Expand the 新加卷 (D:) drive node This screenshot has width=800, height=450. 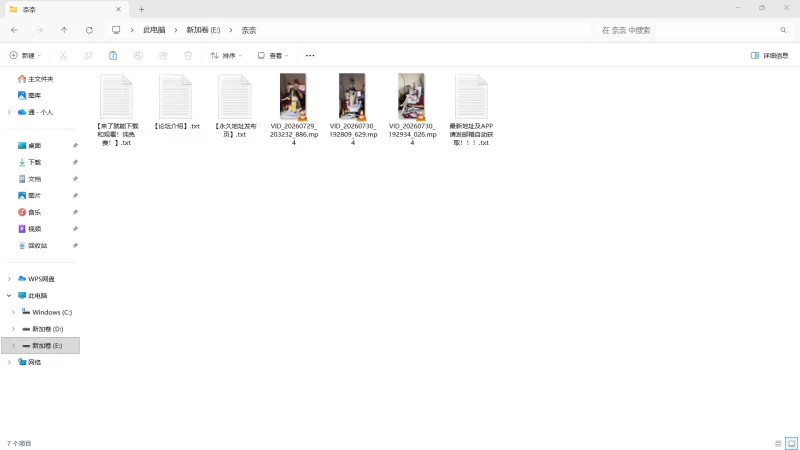13,329
